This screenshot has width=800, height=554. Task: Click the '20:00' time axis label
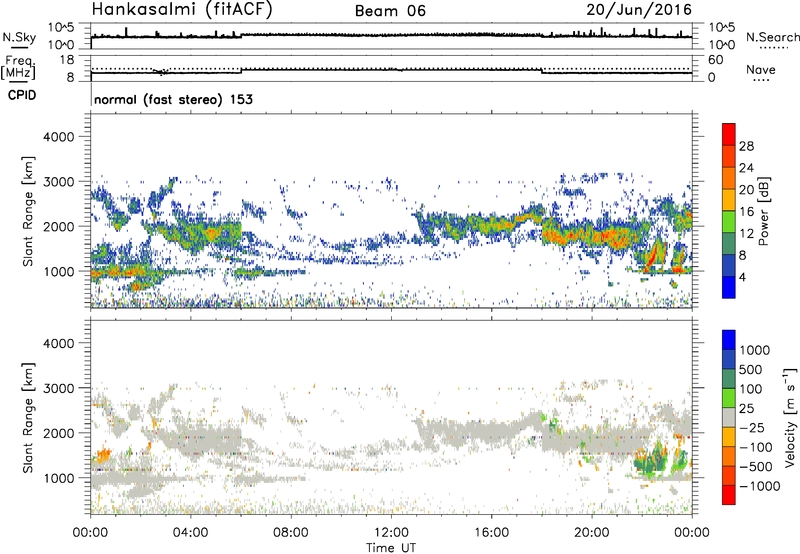591,533
